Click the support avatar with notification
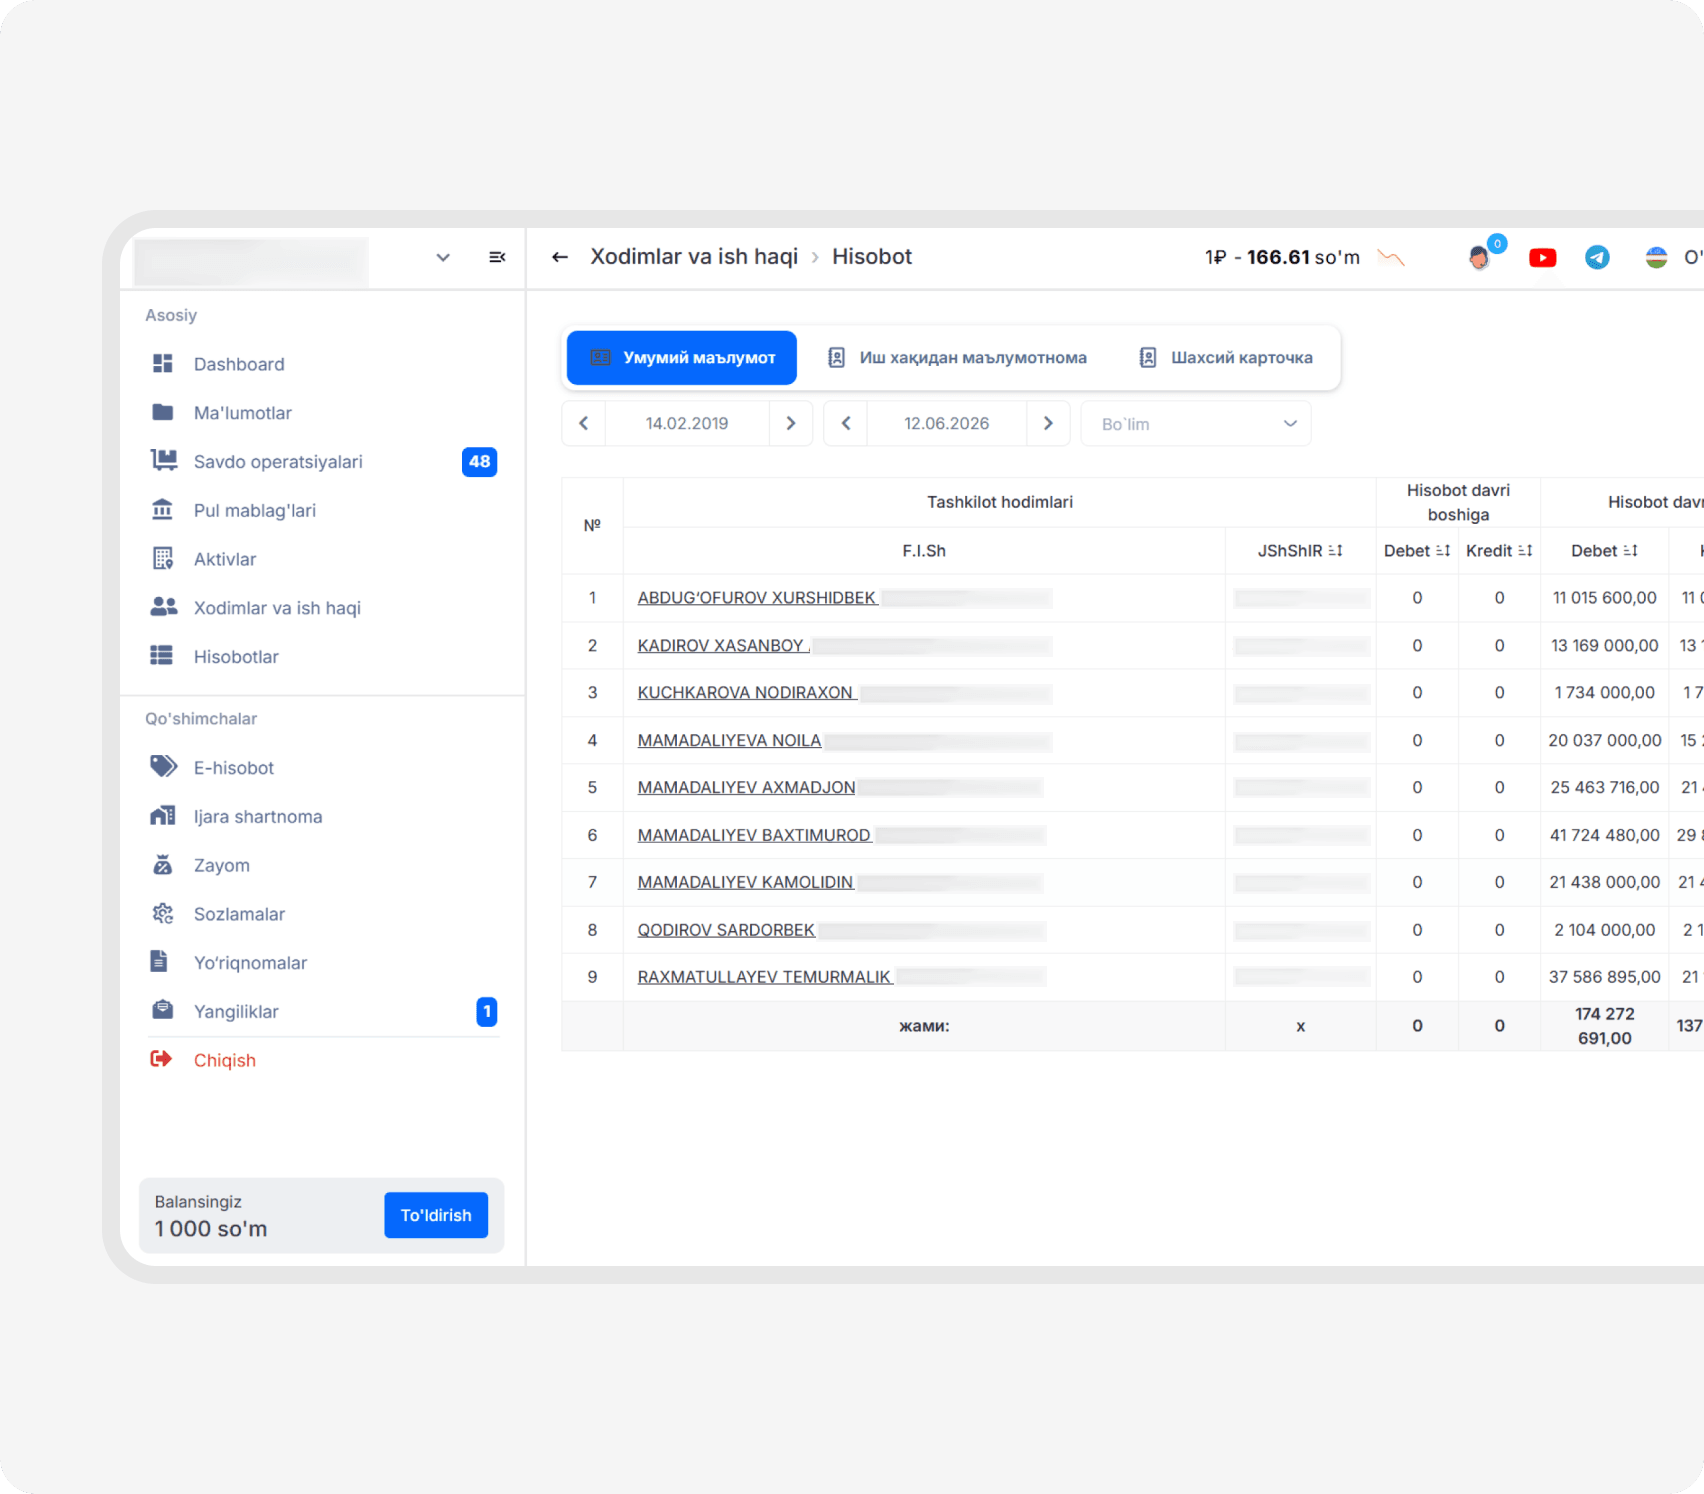This screenshot has height=1494, width=1704. click(x=1480, y=258)
